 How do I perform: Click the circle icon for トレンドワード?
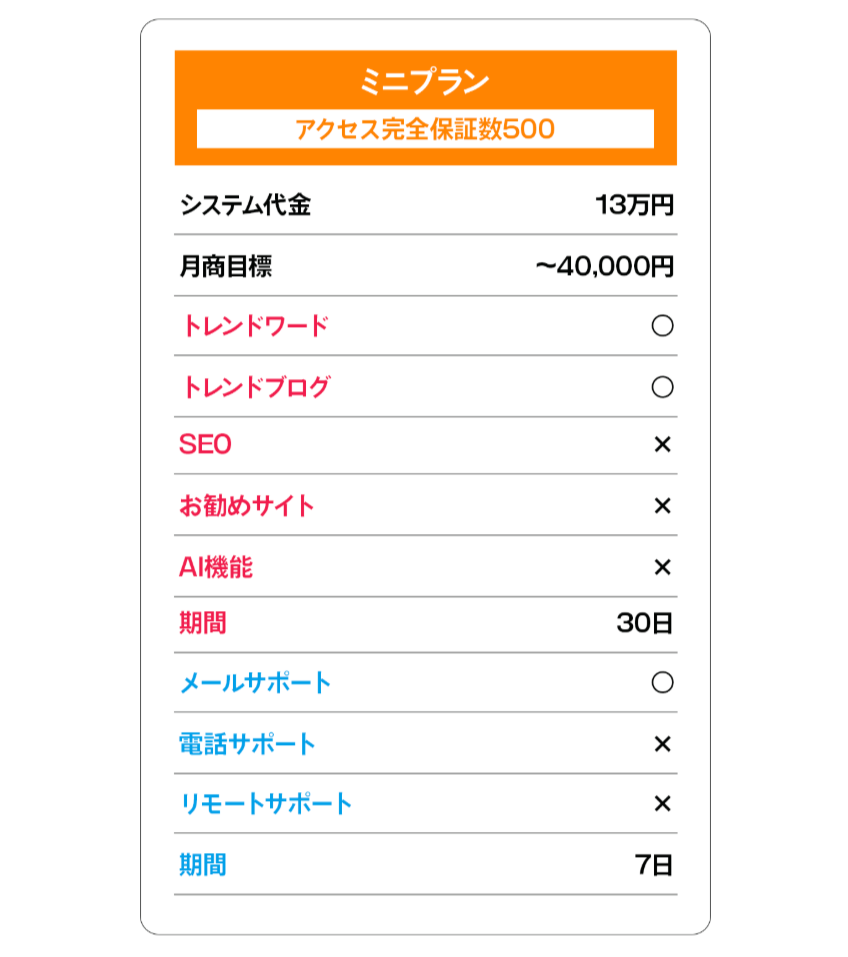662,326
